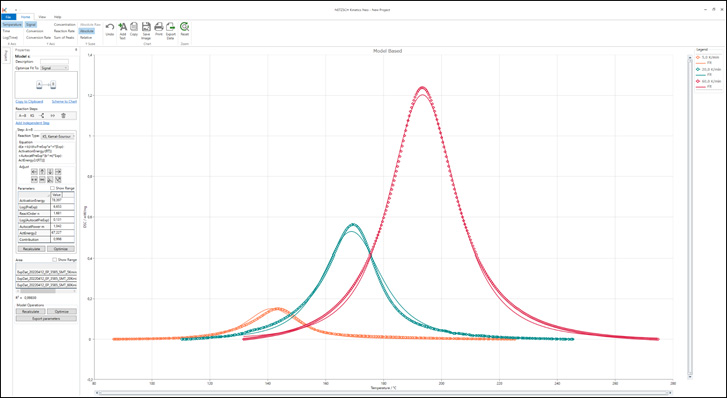
Task: Reset the zoom with the Reset icon
Action: point(185,26)
